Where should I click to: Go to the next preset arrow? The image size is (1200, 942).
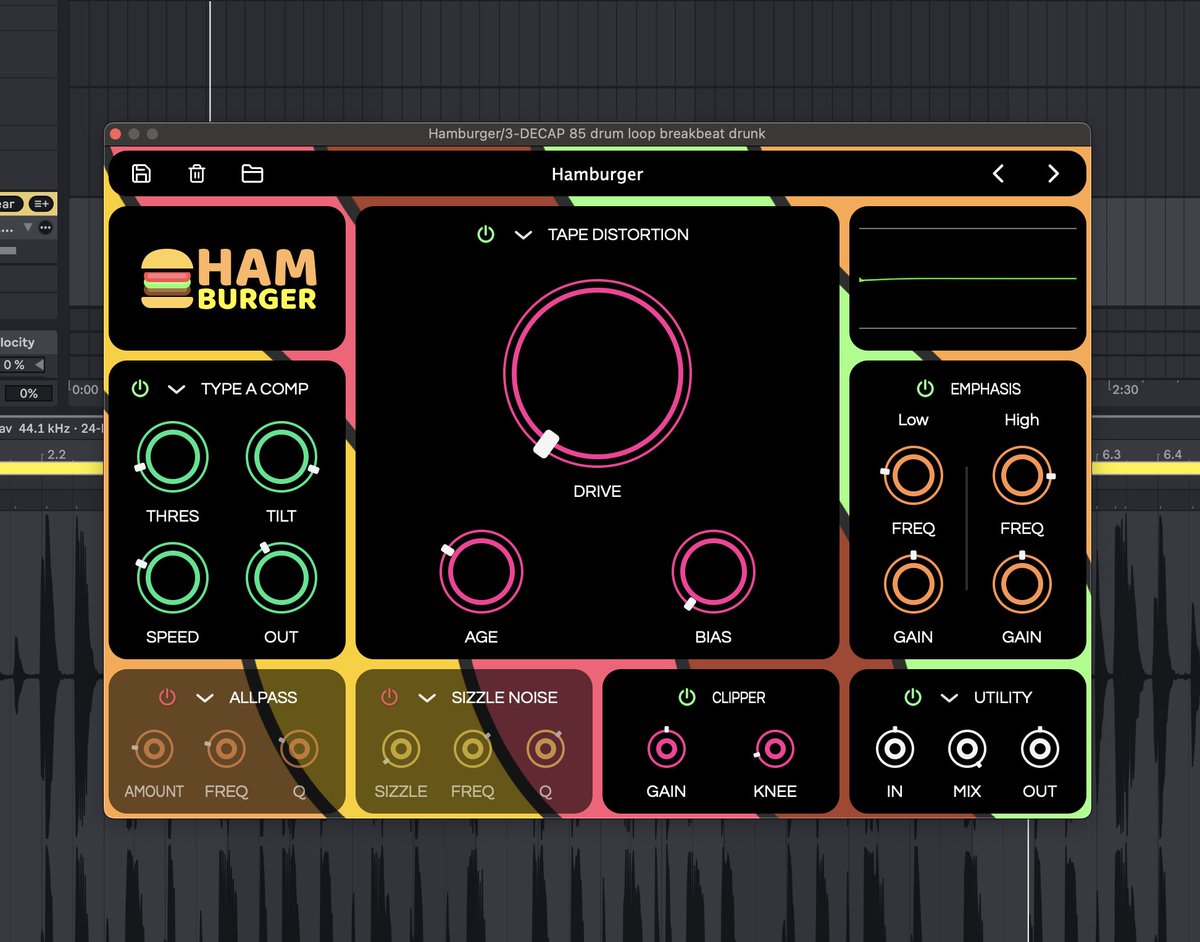coord(1053,174)
